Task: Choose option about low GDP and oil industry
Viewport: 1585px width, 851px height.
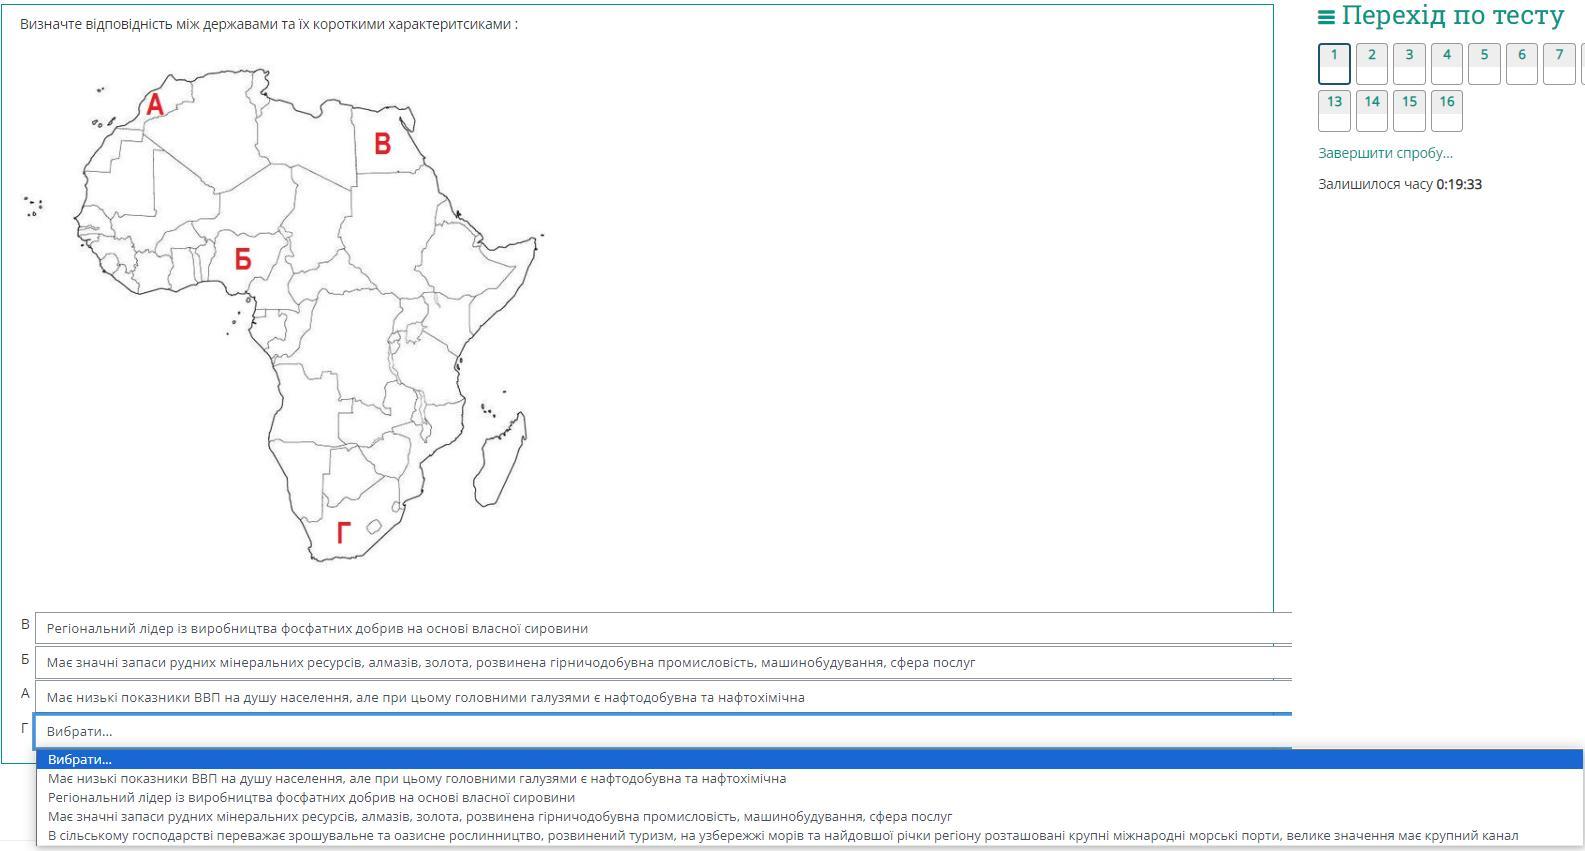Action: [x=810, y=778]
